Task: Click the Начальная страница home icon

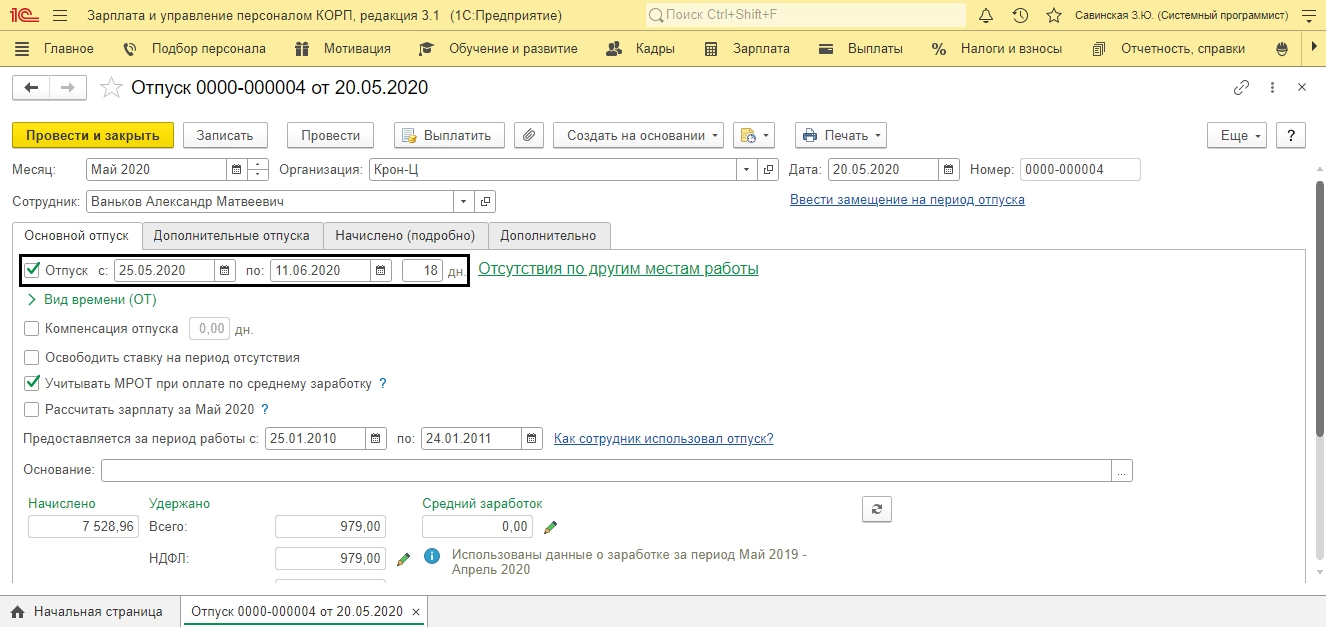Action: (17, 611)
